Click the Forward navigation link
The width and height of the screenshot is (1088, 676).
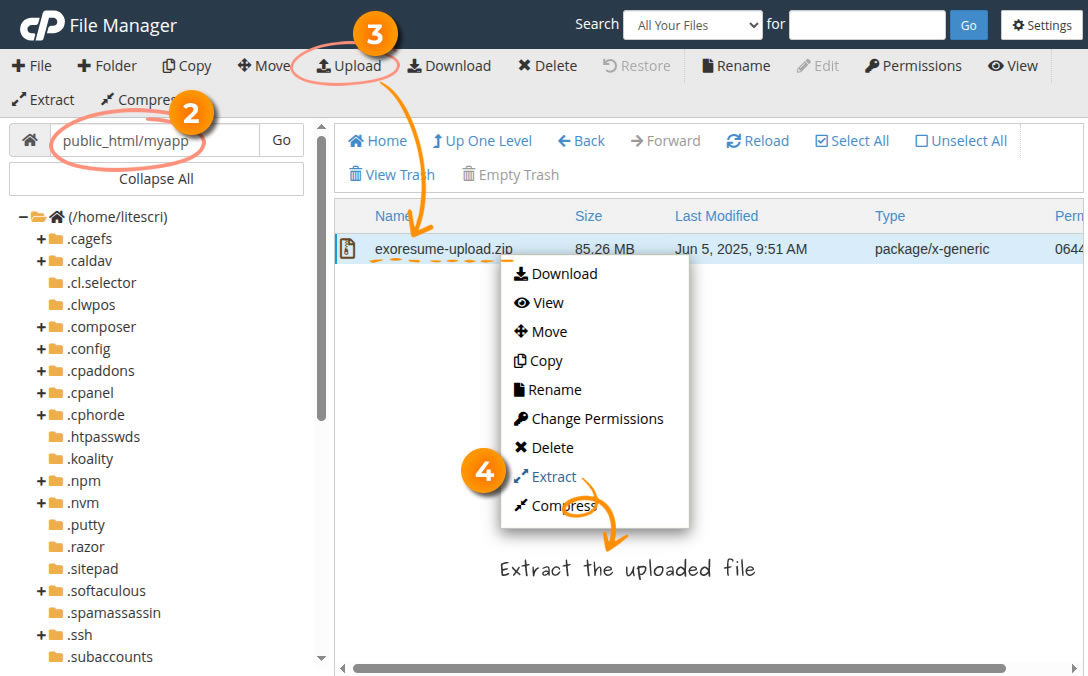click(665, 141)
